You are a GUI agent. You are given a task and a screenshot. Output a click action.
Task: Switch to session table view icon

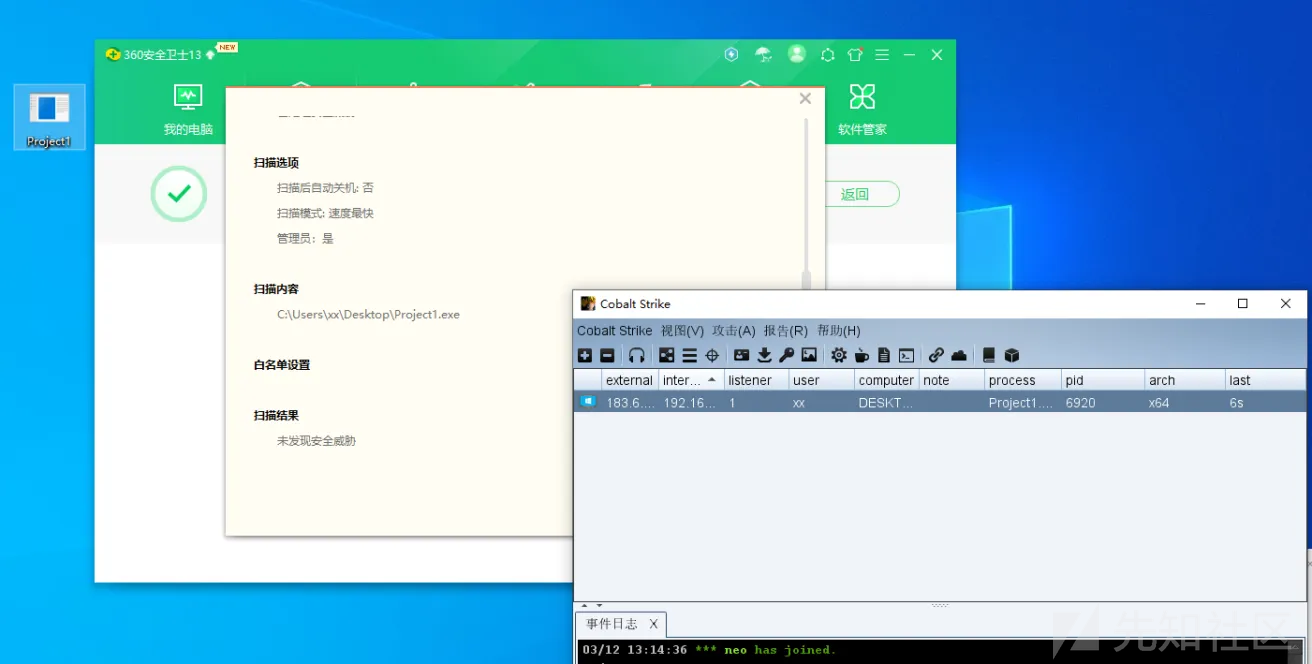coord(689,355)
